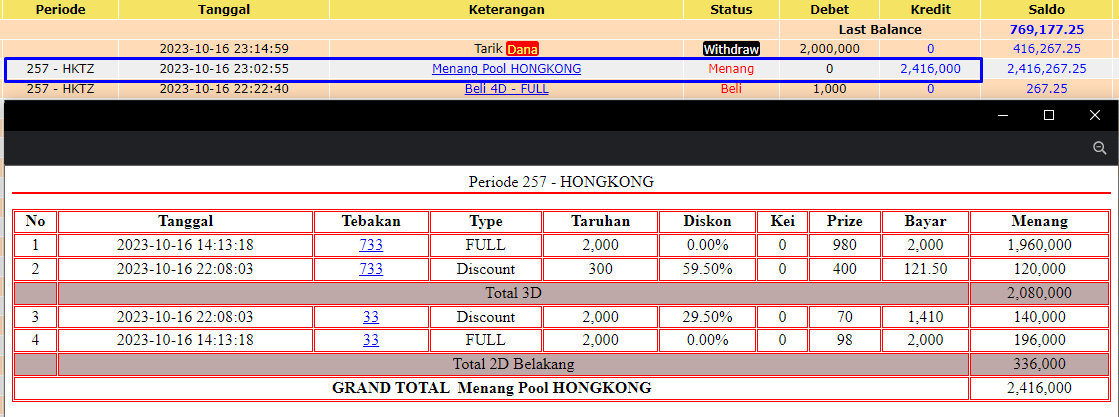Open the 733 tebakan link in row 2

[371, 269]
